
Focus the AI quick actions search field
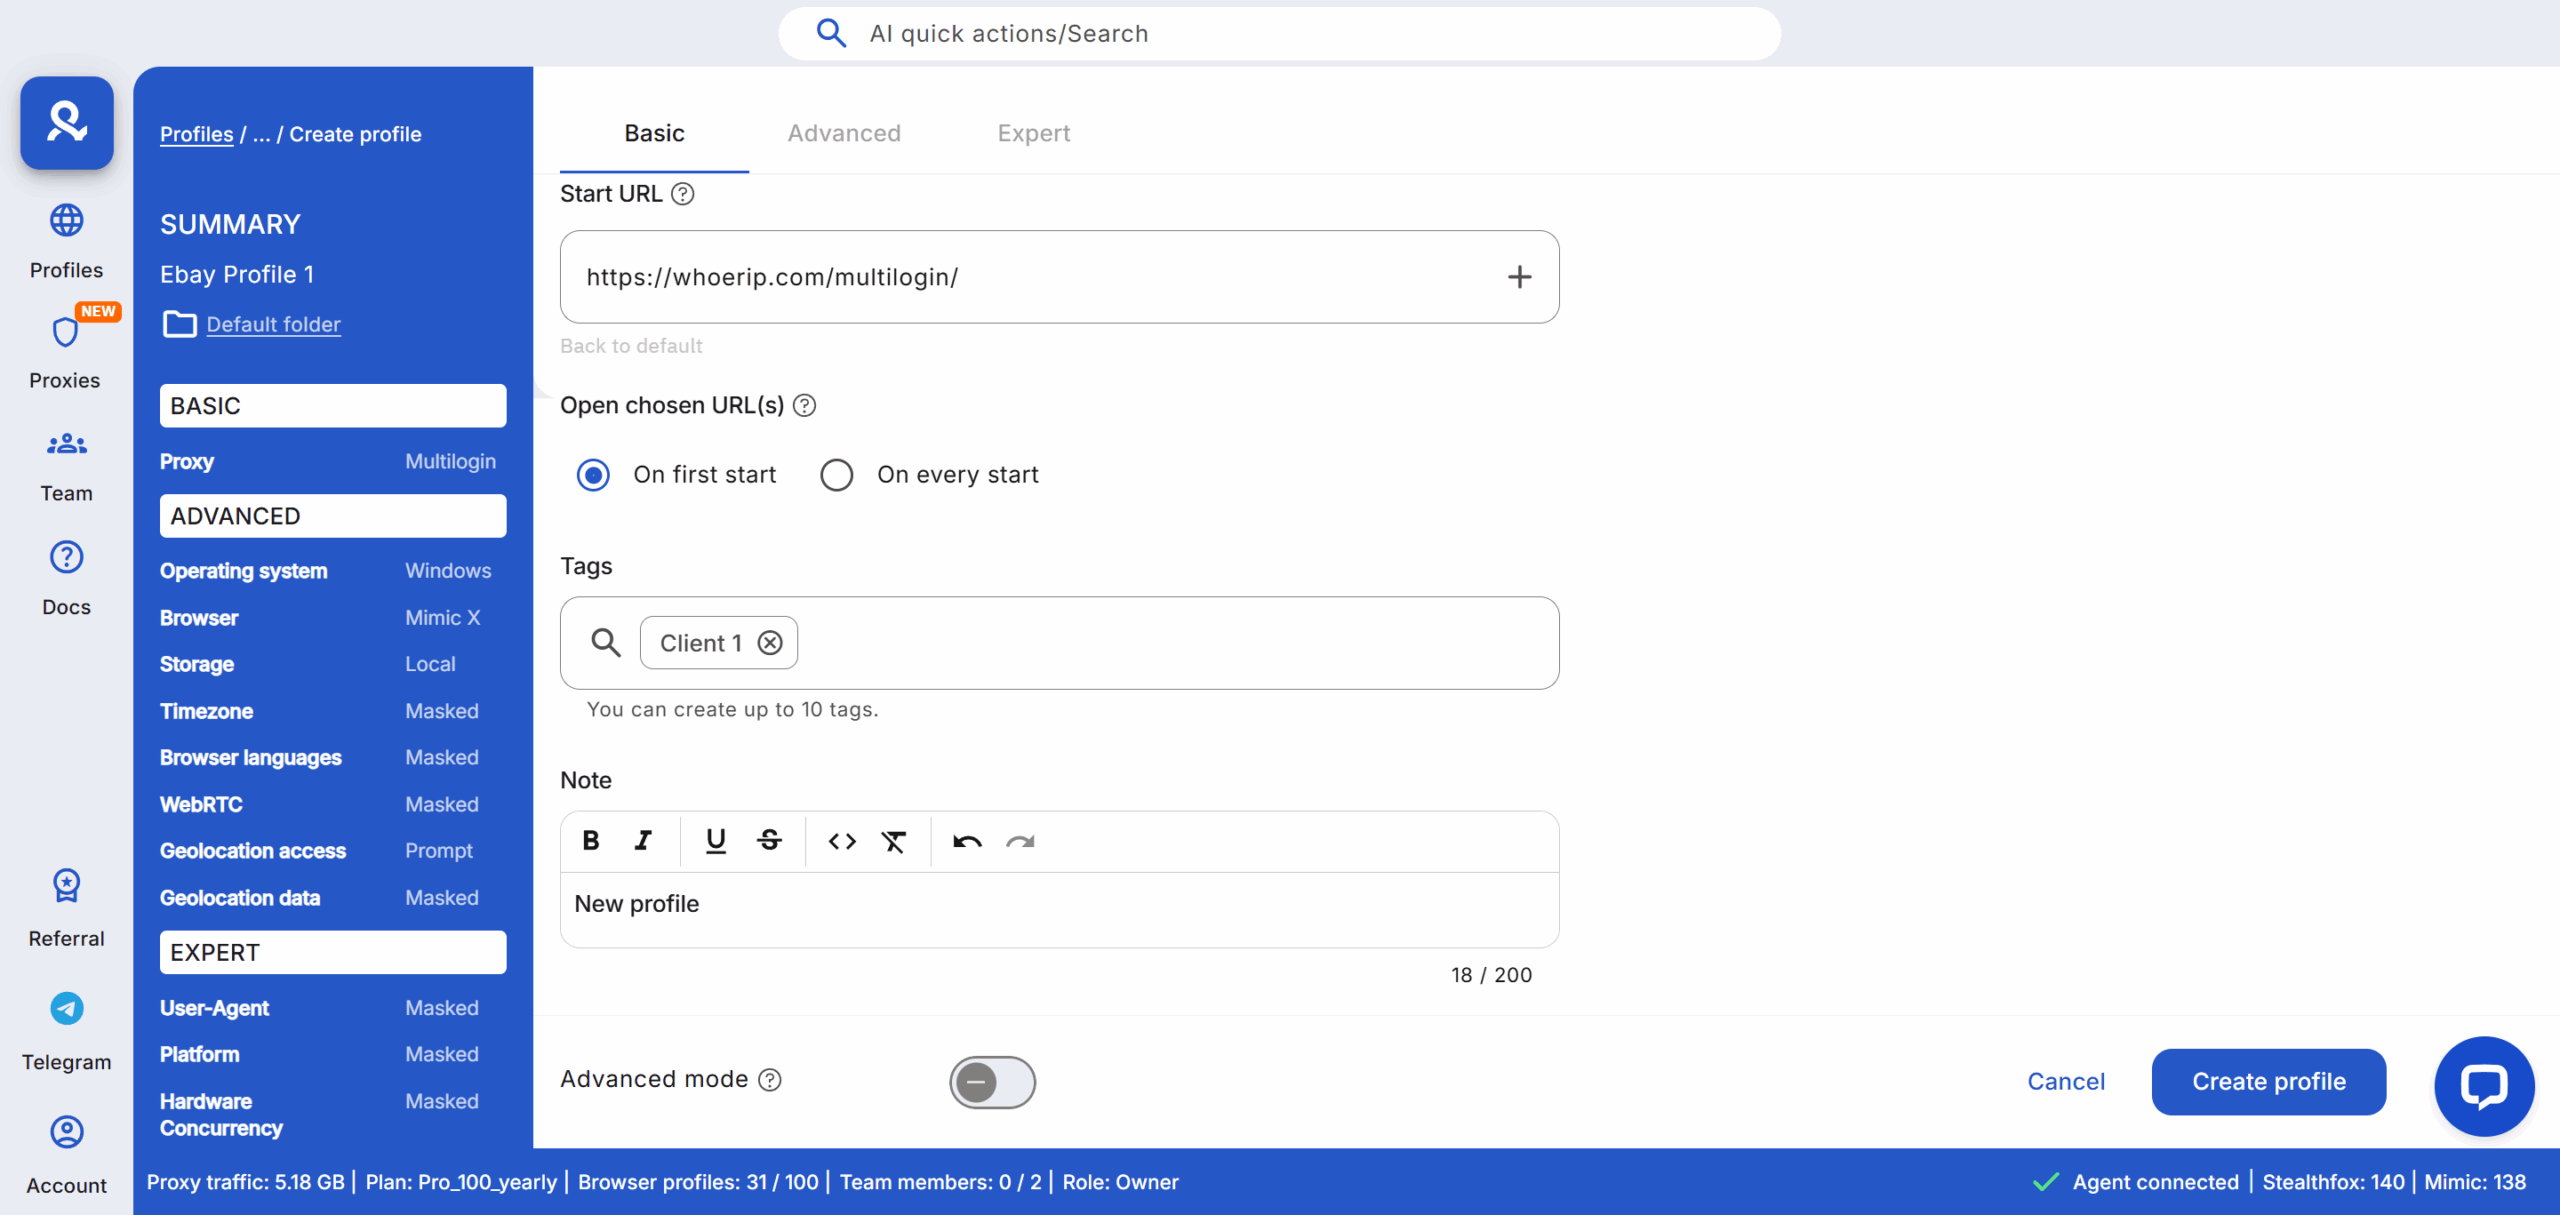(x=1280, y=34)
